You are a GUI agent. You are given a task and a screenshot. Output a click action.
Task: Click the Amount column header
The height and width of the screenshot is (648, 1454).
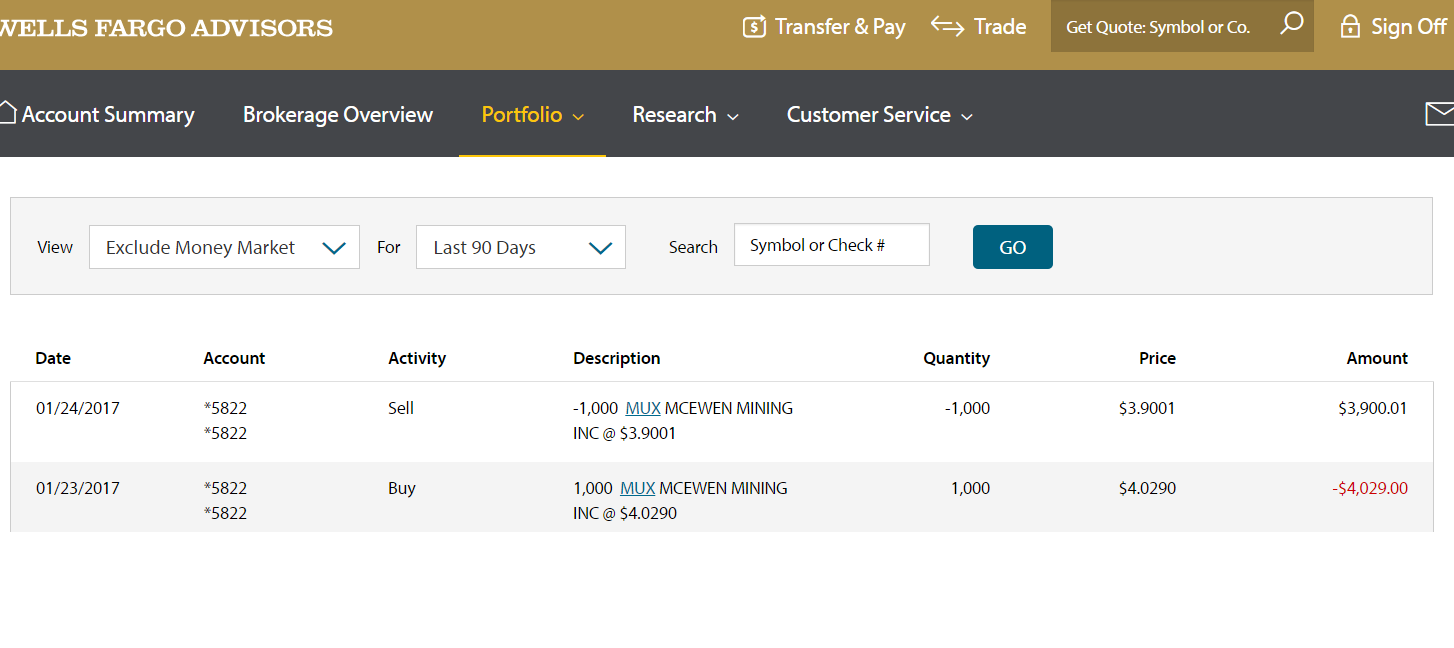tap(1376, 358)
